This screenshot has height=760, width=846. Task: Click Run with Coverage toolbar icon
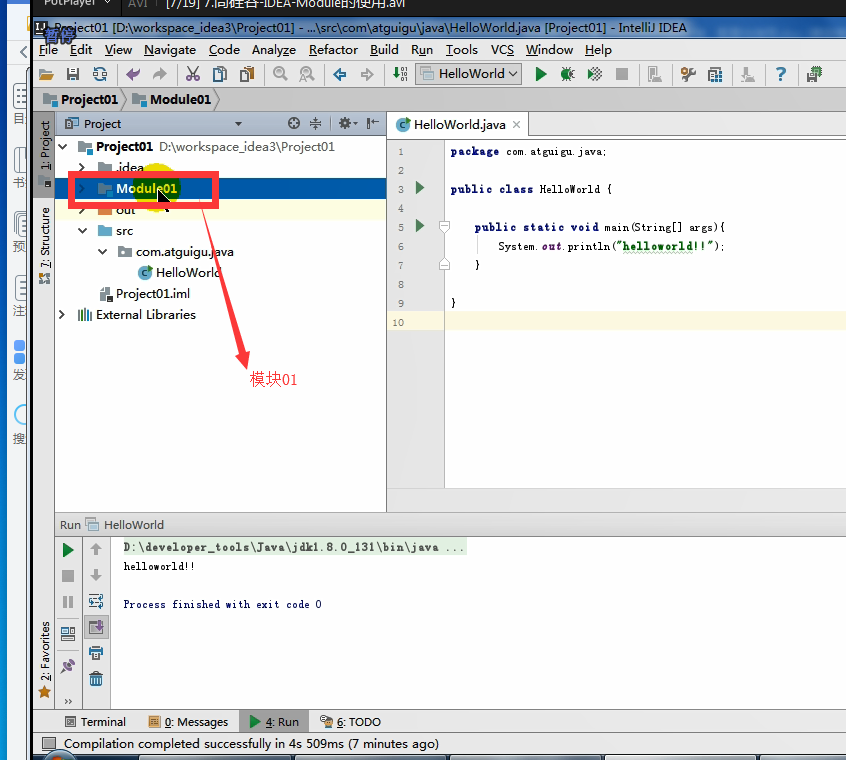(595, 74)
